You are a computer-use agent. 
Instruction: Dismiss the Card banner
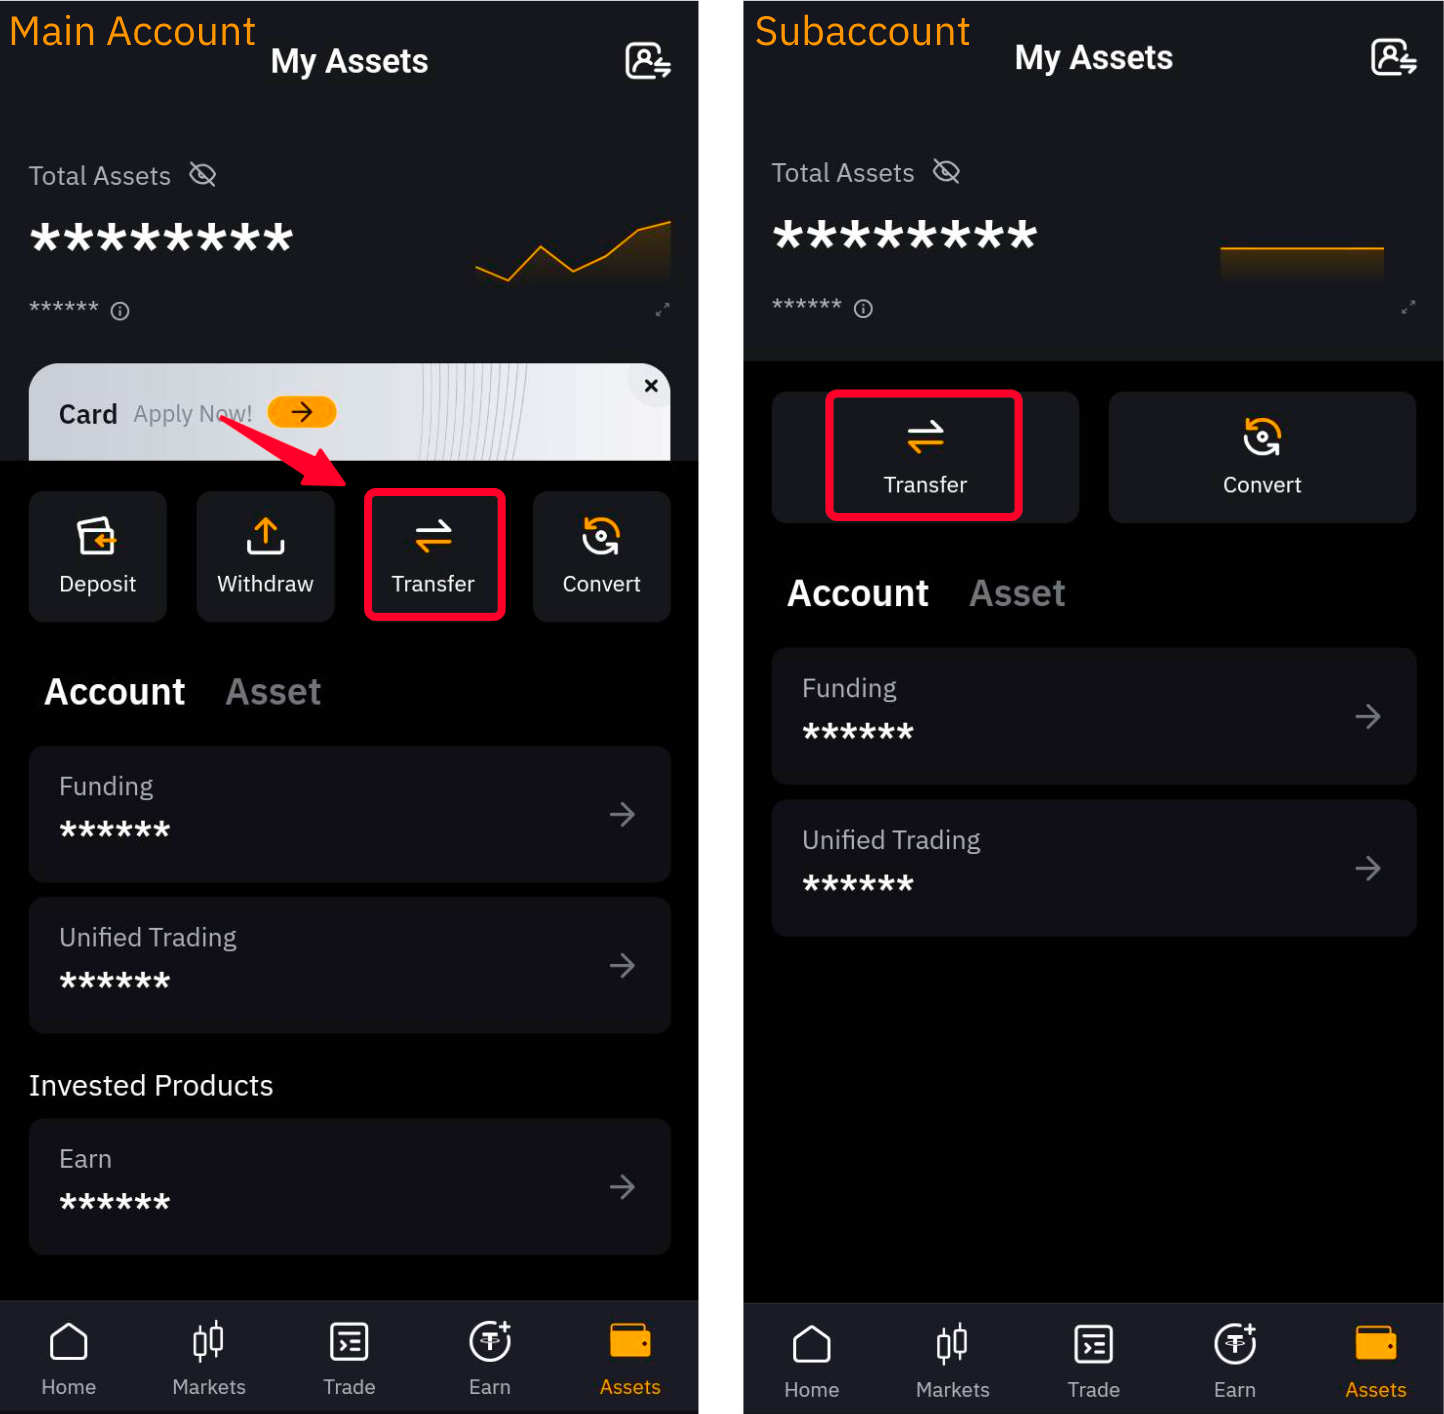pyautogui.click(x=651, y=386)
